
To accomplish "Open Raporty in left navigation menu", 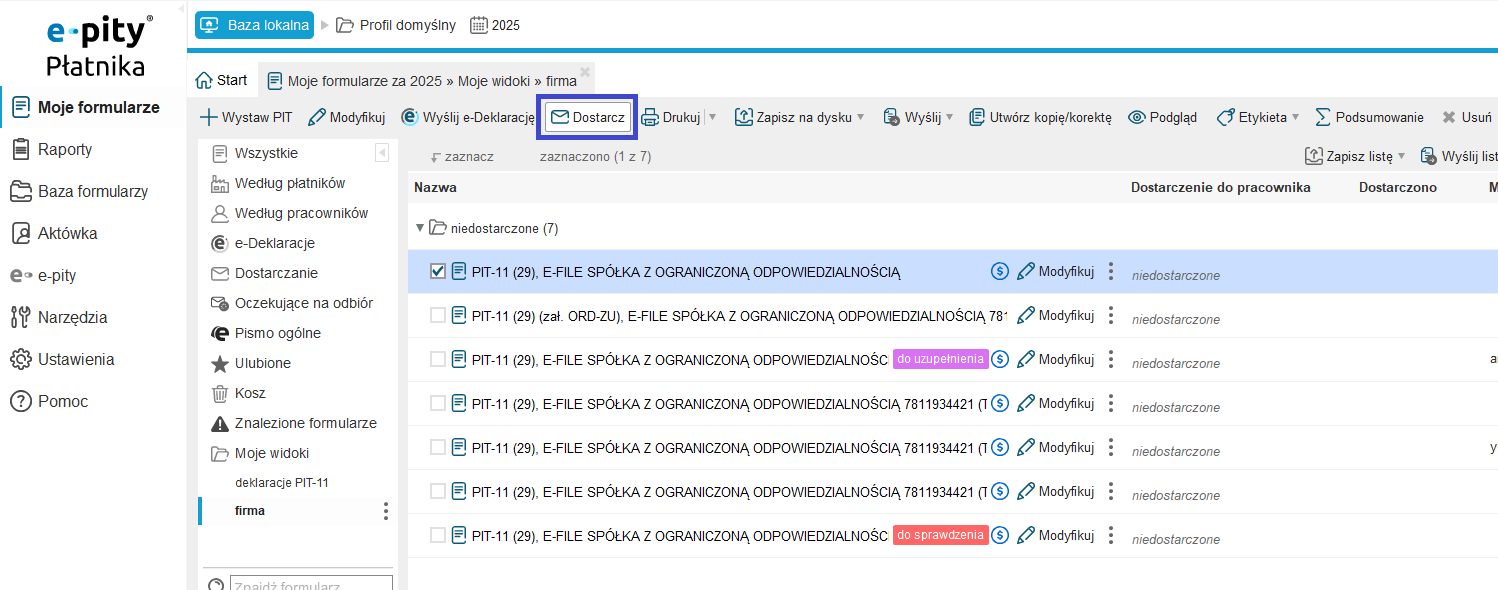I will click(65, 149).
